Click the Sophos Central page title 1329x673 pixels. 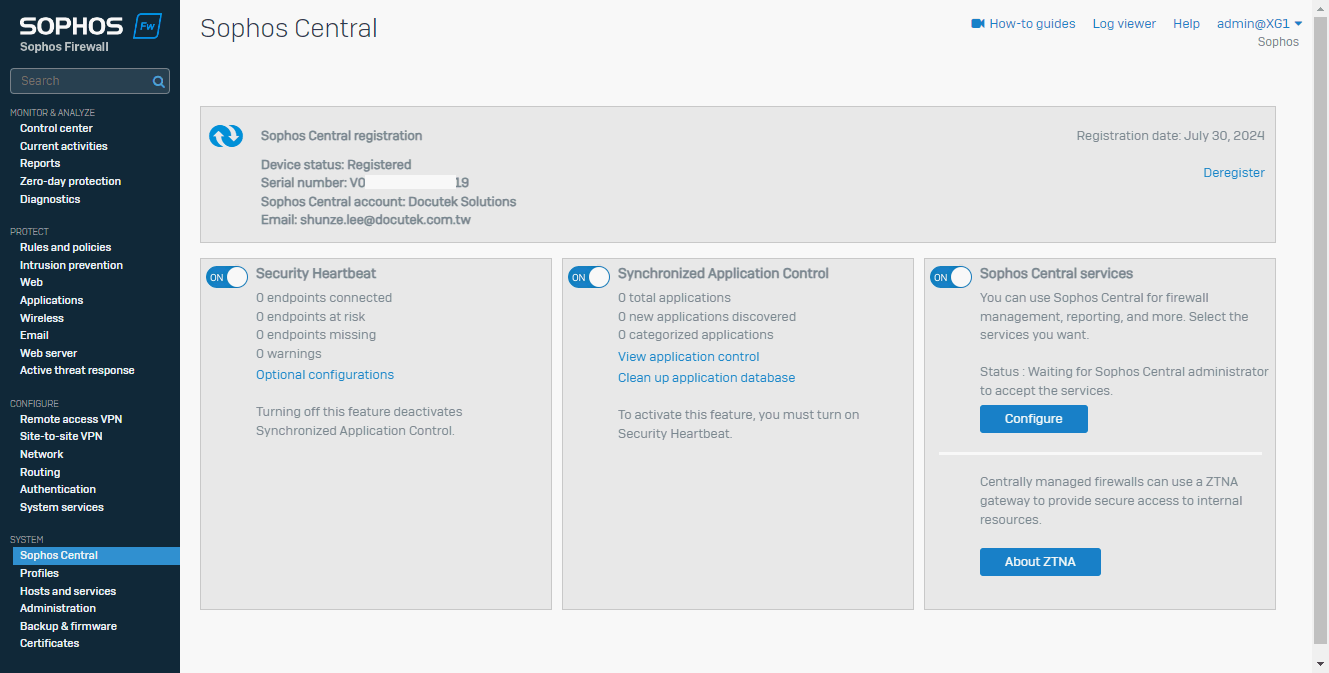click(x=289, y=28)
